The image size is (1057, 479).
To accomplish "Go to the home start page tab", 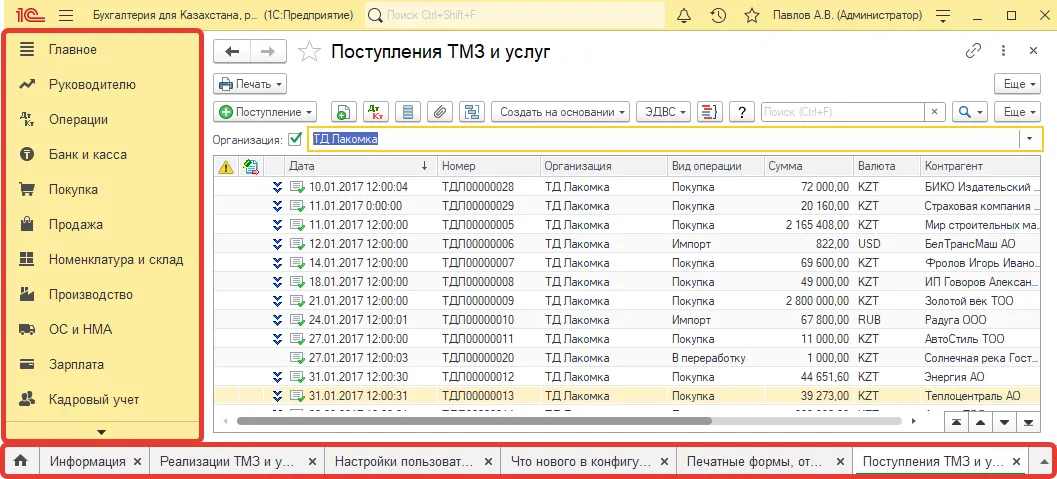I will click(x=21, y=461).
